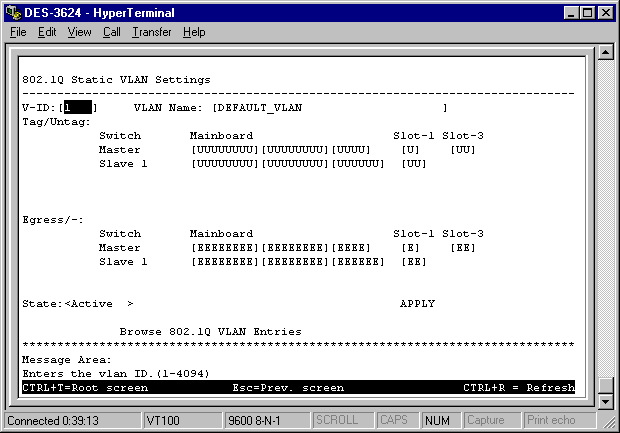Open the Help menu

[193, 32]
